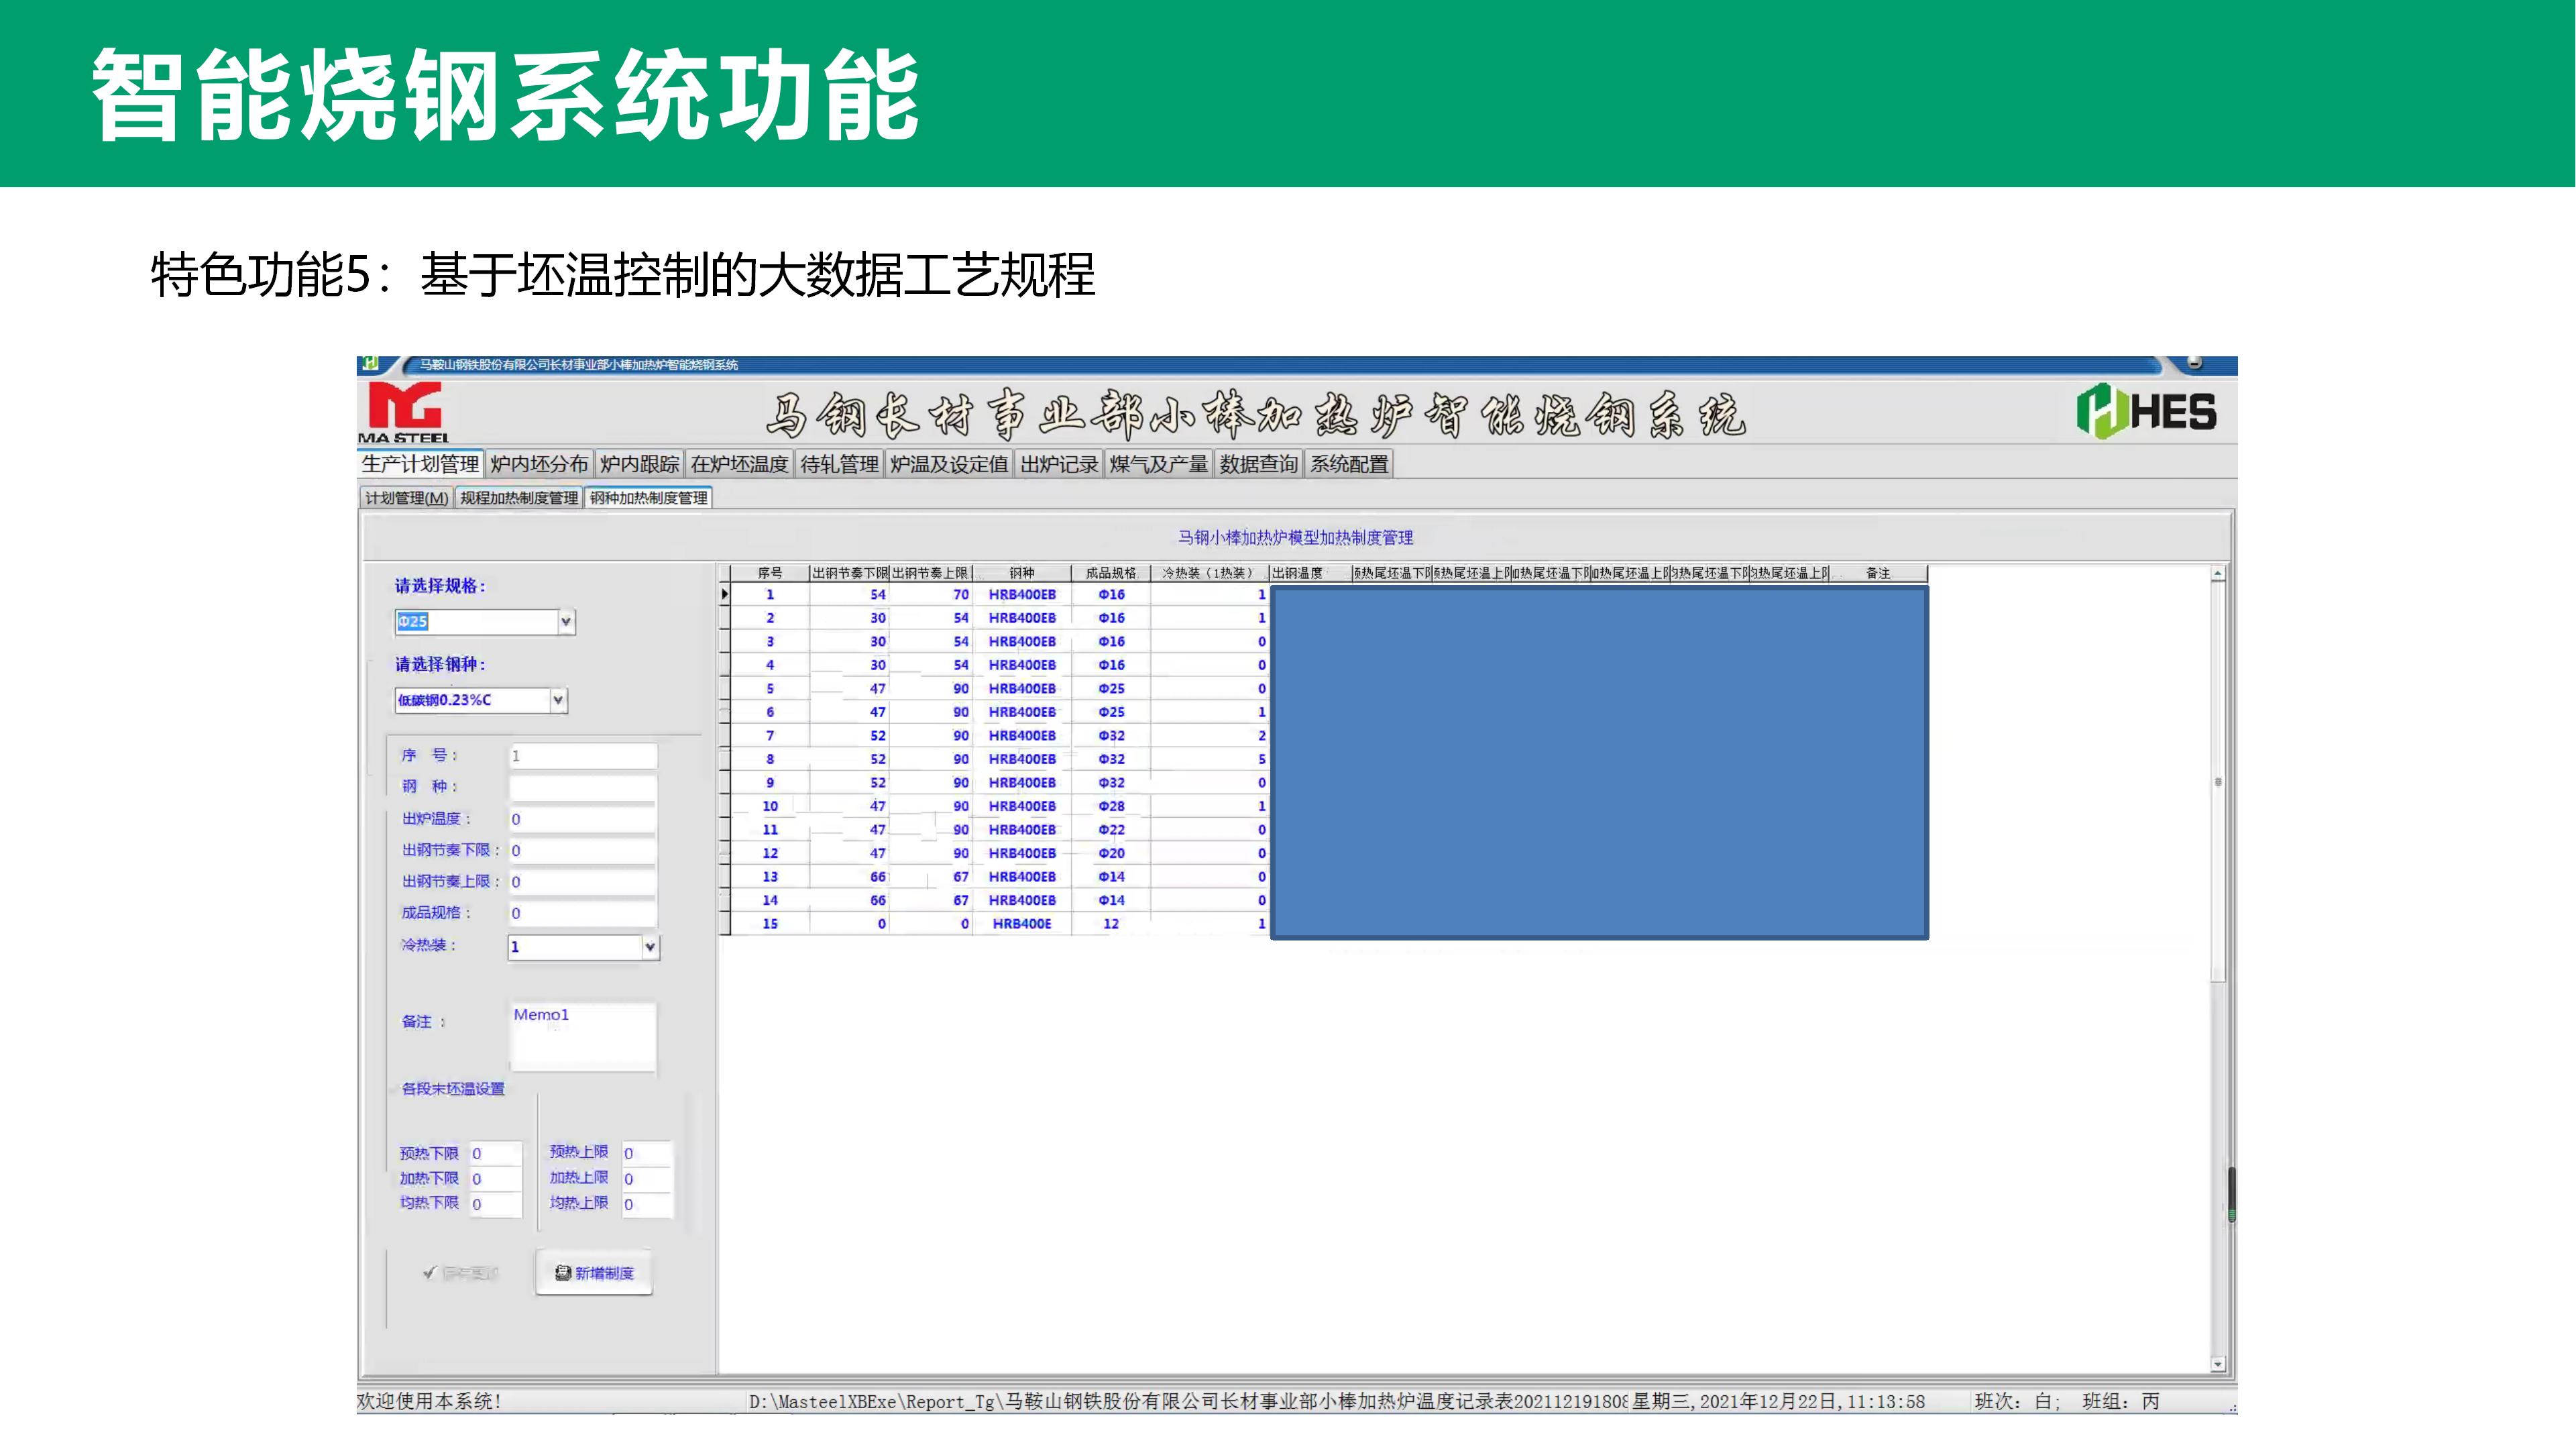
Task: Click the app icon in the title bar
Action: pyautogui.click(x=370, y=363)
